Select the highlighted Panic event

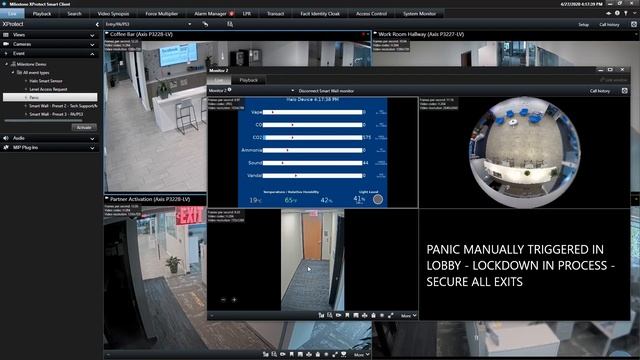(x=50, y=97)
